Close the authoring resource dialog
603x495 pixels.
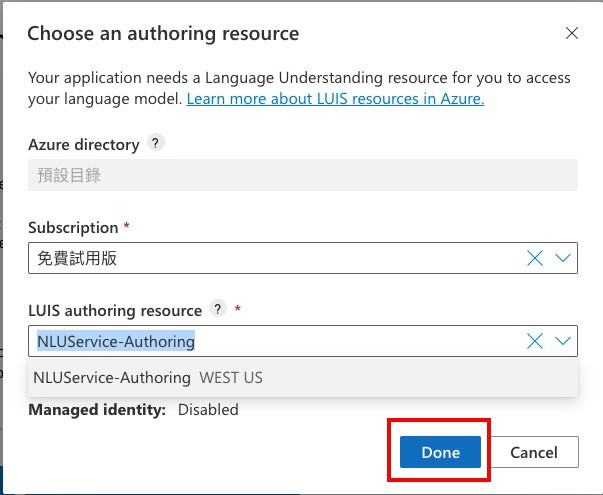pyautogui.click(x=572, y=33)
